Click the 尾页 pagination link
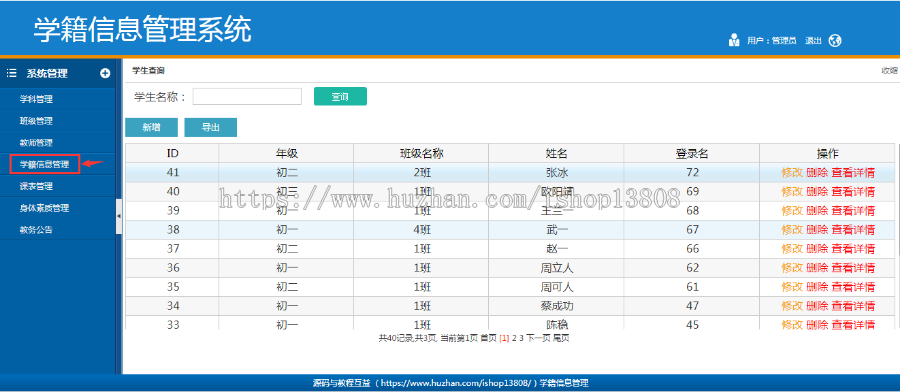Viewport: 900px width, 392px height. (x=561, y=338)
